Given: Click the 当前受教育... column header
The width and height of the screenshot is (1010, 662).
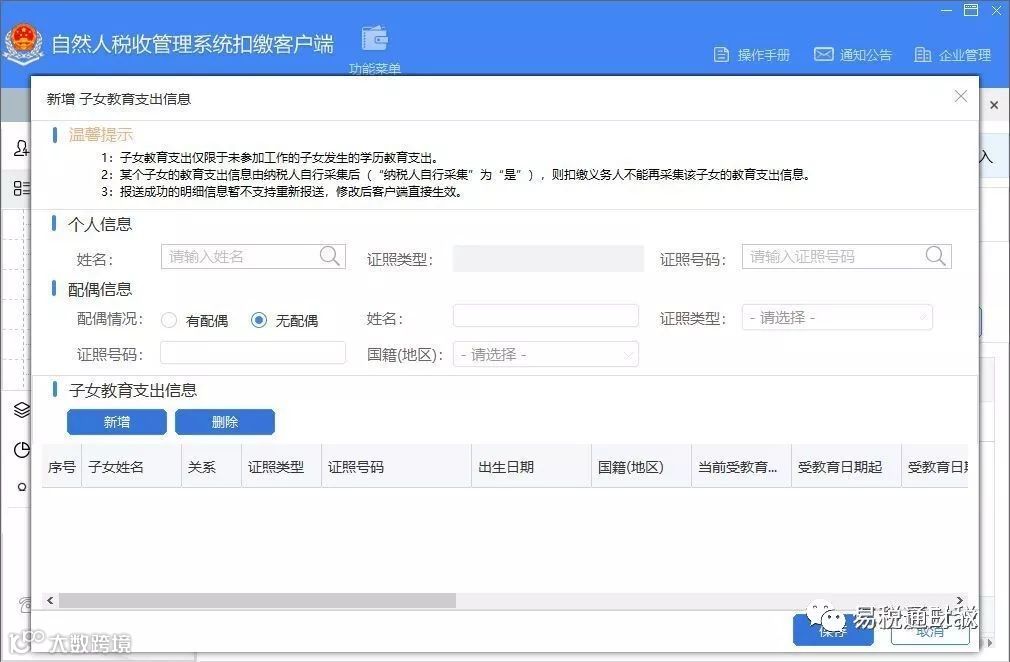Looking at the screenshot, I should (741, 466).
